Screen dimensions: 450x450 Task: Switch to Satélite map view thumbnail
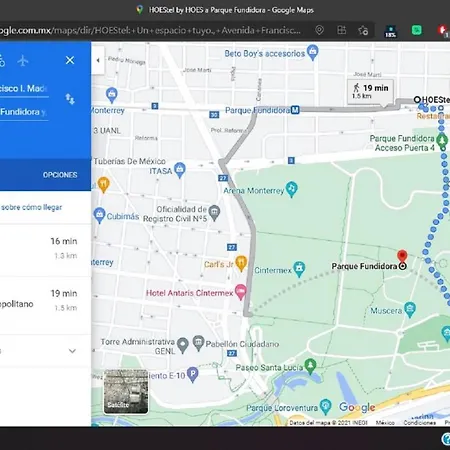(126, 392)
